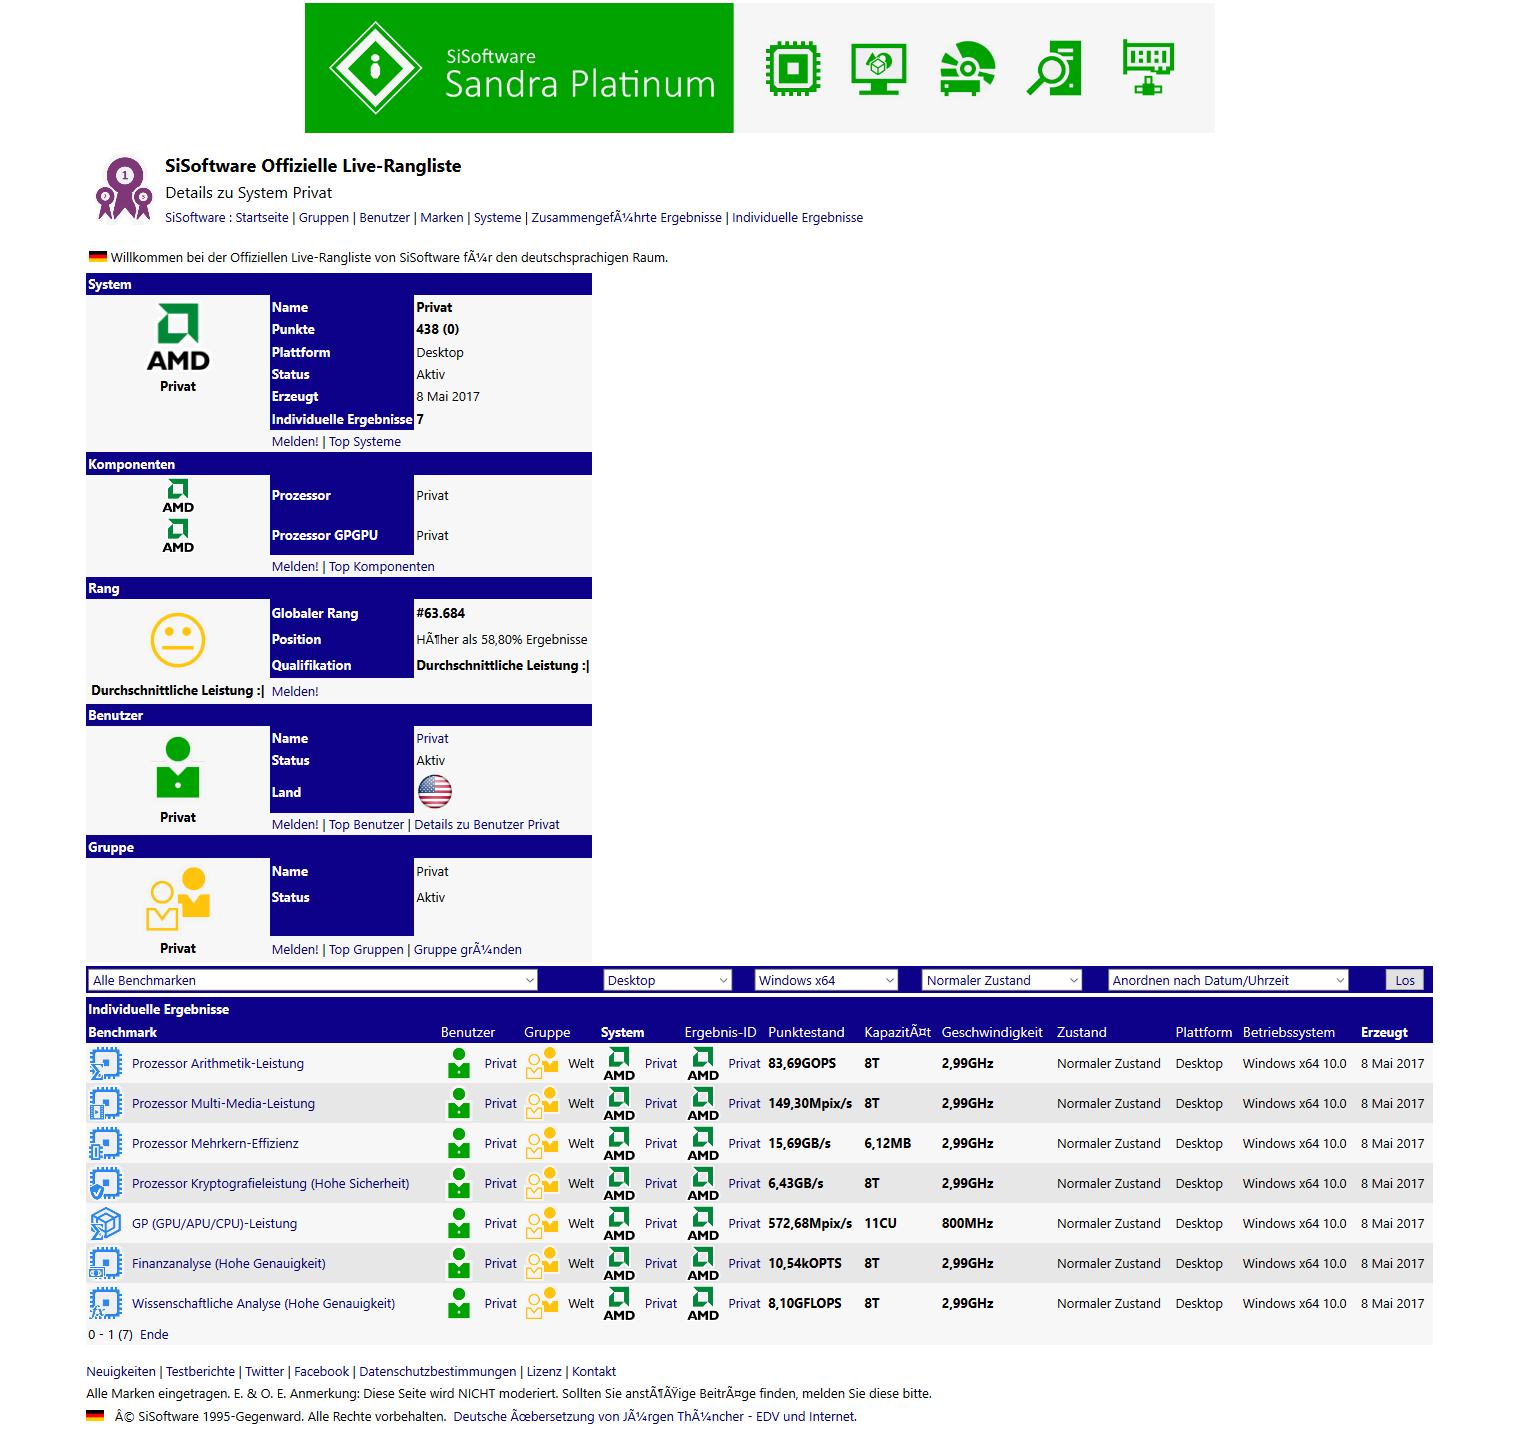Open the Alle Benchmarken dropdown
This screenshot has height=1436, width=1519.
tap(313, 980)
